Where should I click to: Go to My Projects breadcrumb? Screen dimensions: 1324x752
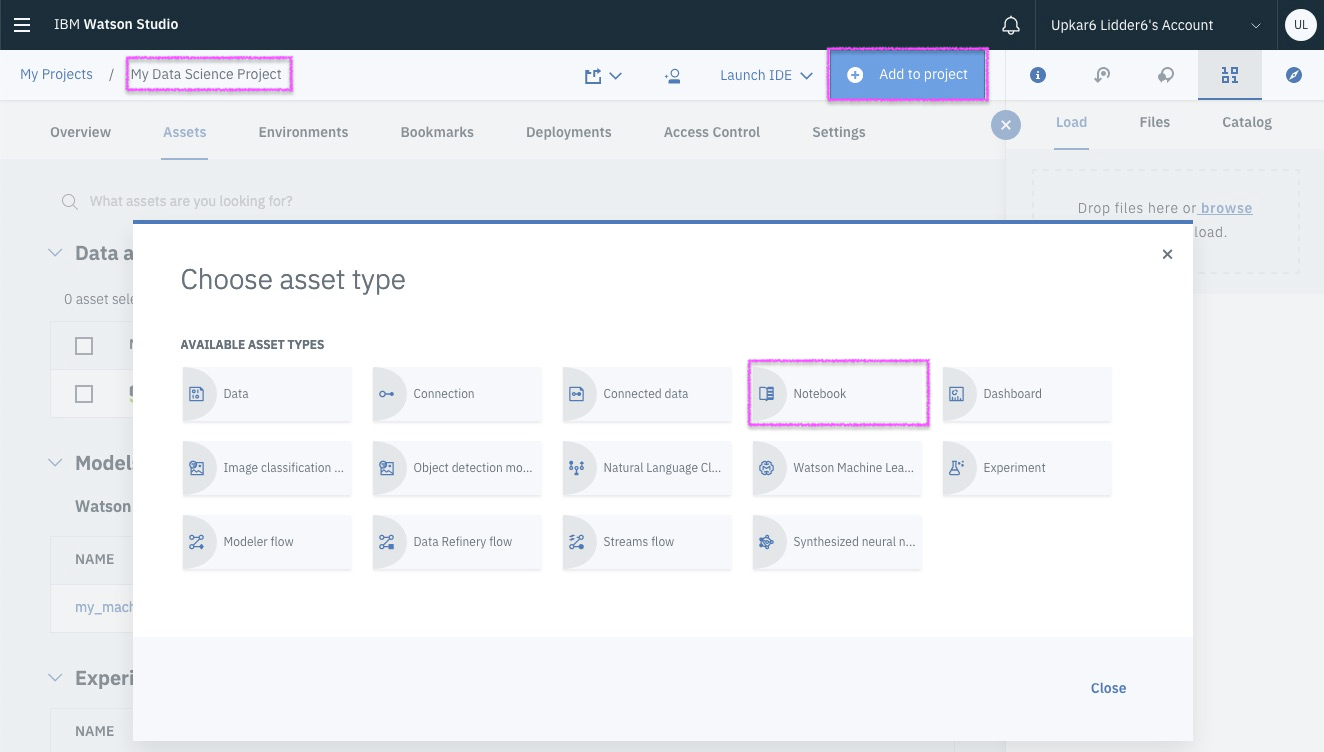(56, 75)
